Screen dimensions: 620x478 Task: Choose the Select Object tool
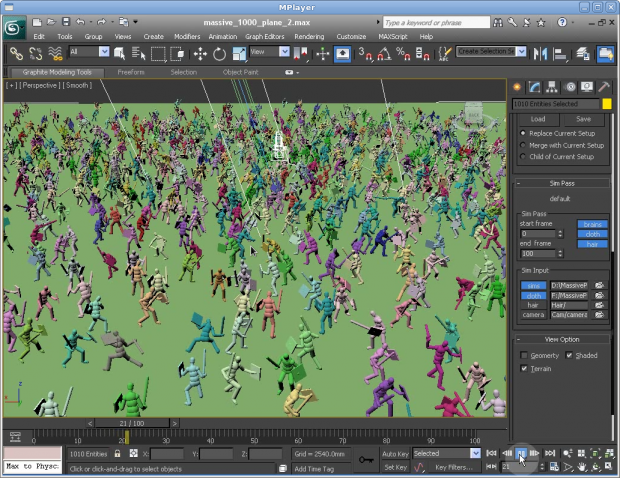[x=119, y=53]
